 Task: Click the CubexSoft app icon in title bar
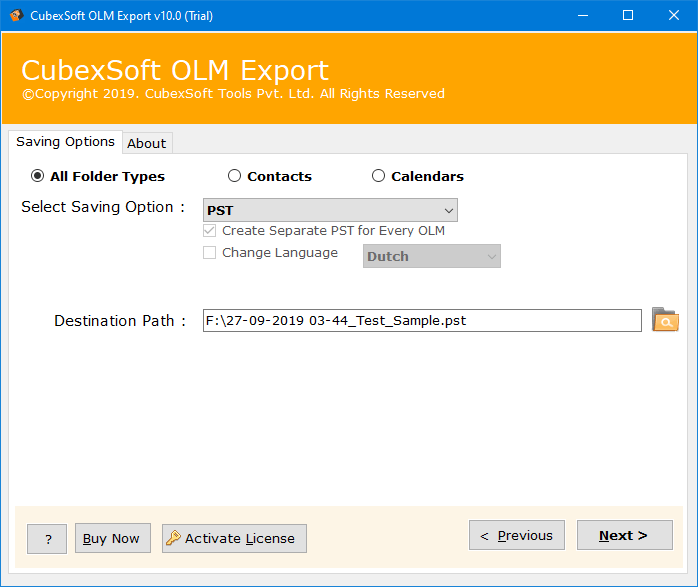pos(16,15)
